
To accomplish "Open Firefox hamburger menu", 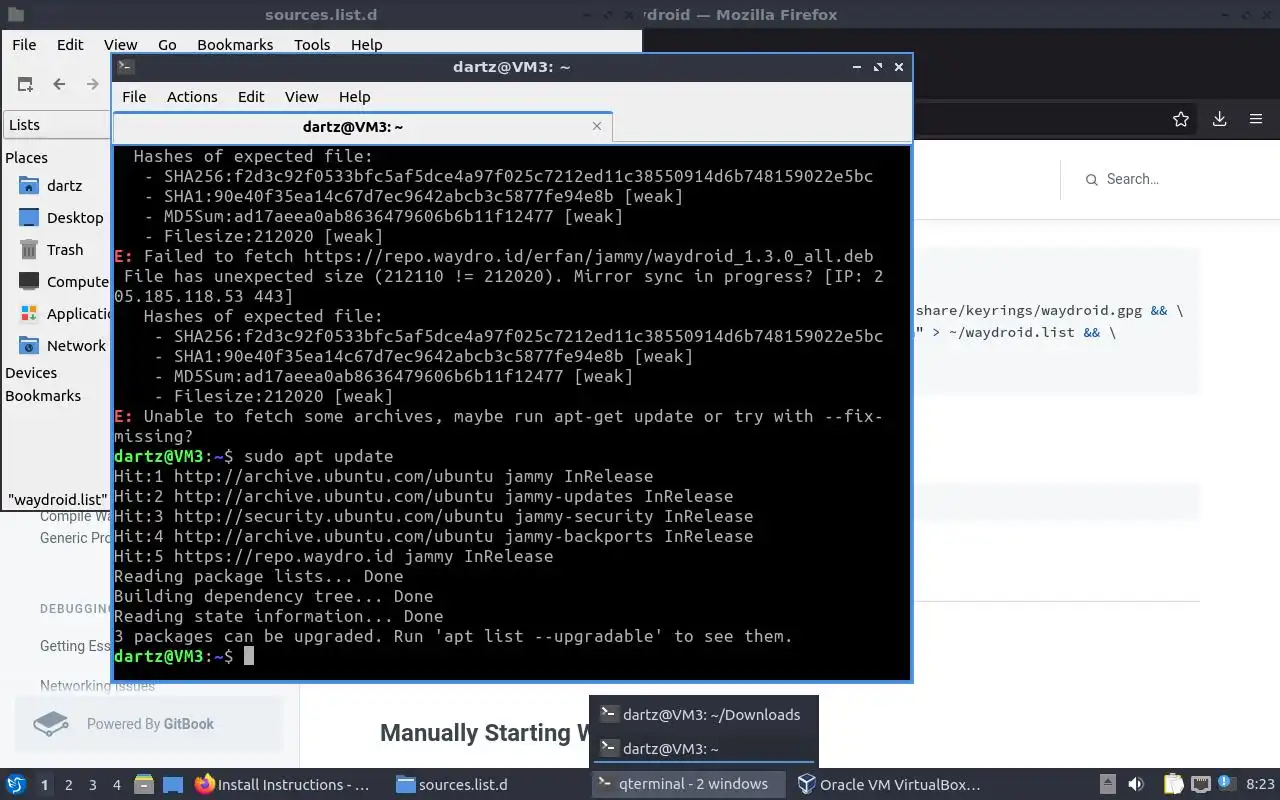I will (1256, 119).
